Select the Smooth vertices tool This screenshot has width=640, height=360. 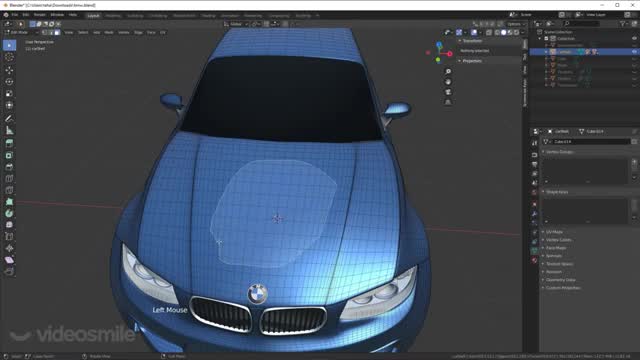[9, 225]
